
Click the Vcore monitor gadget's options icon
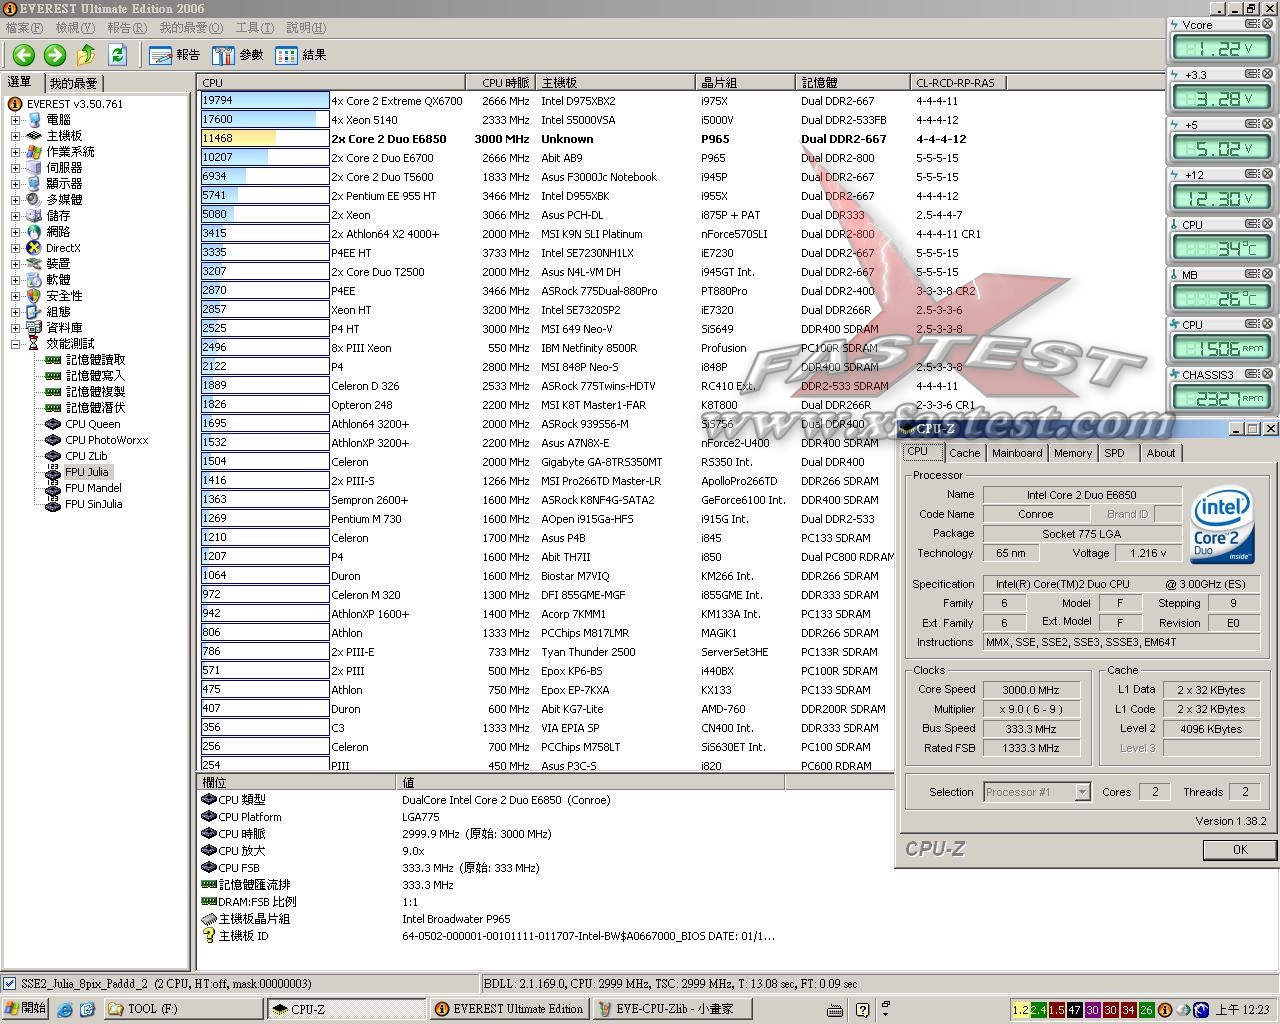(x=1251, y=25)
